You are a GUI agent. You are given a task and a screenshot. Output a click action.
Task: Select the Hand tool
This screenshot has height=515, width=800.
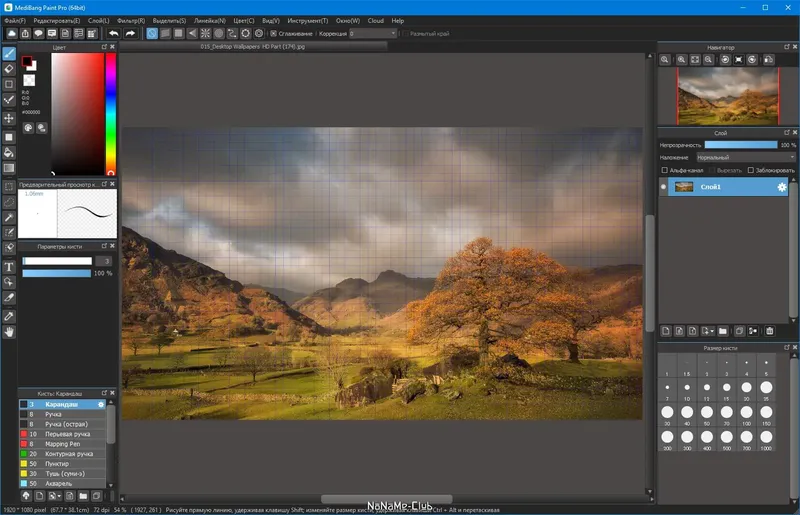click(9, 332)
